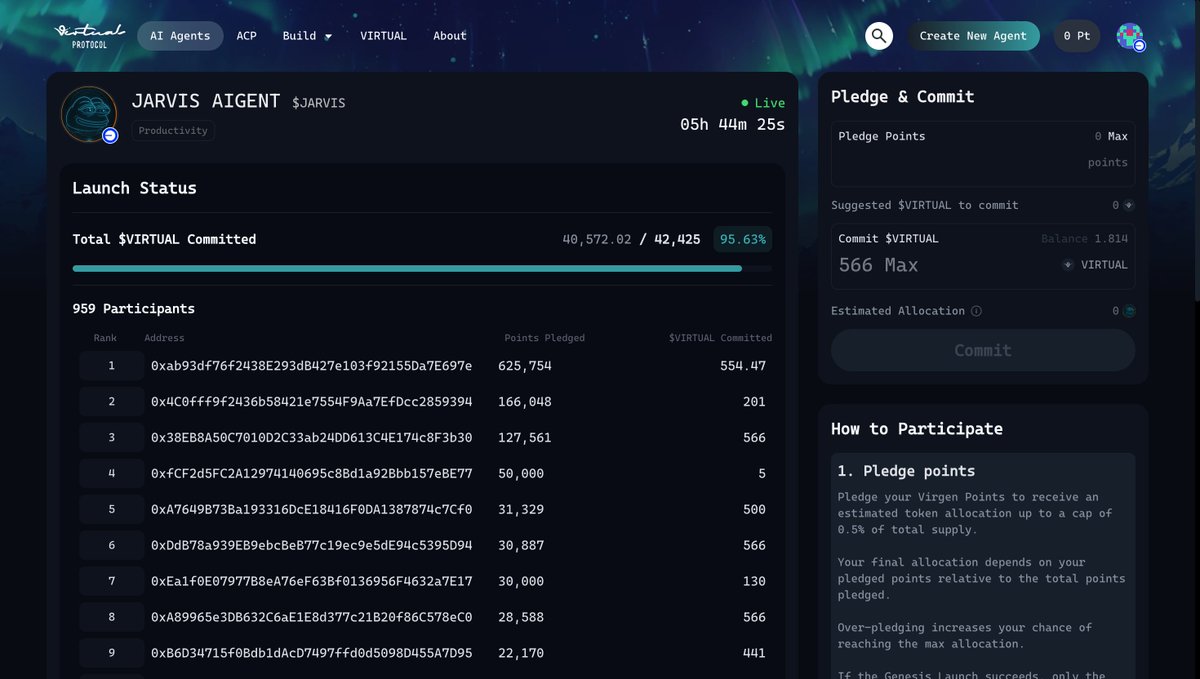
Task: Click the 95.63% progress badge
Action: pos(742,240)
